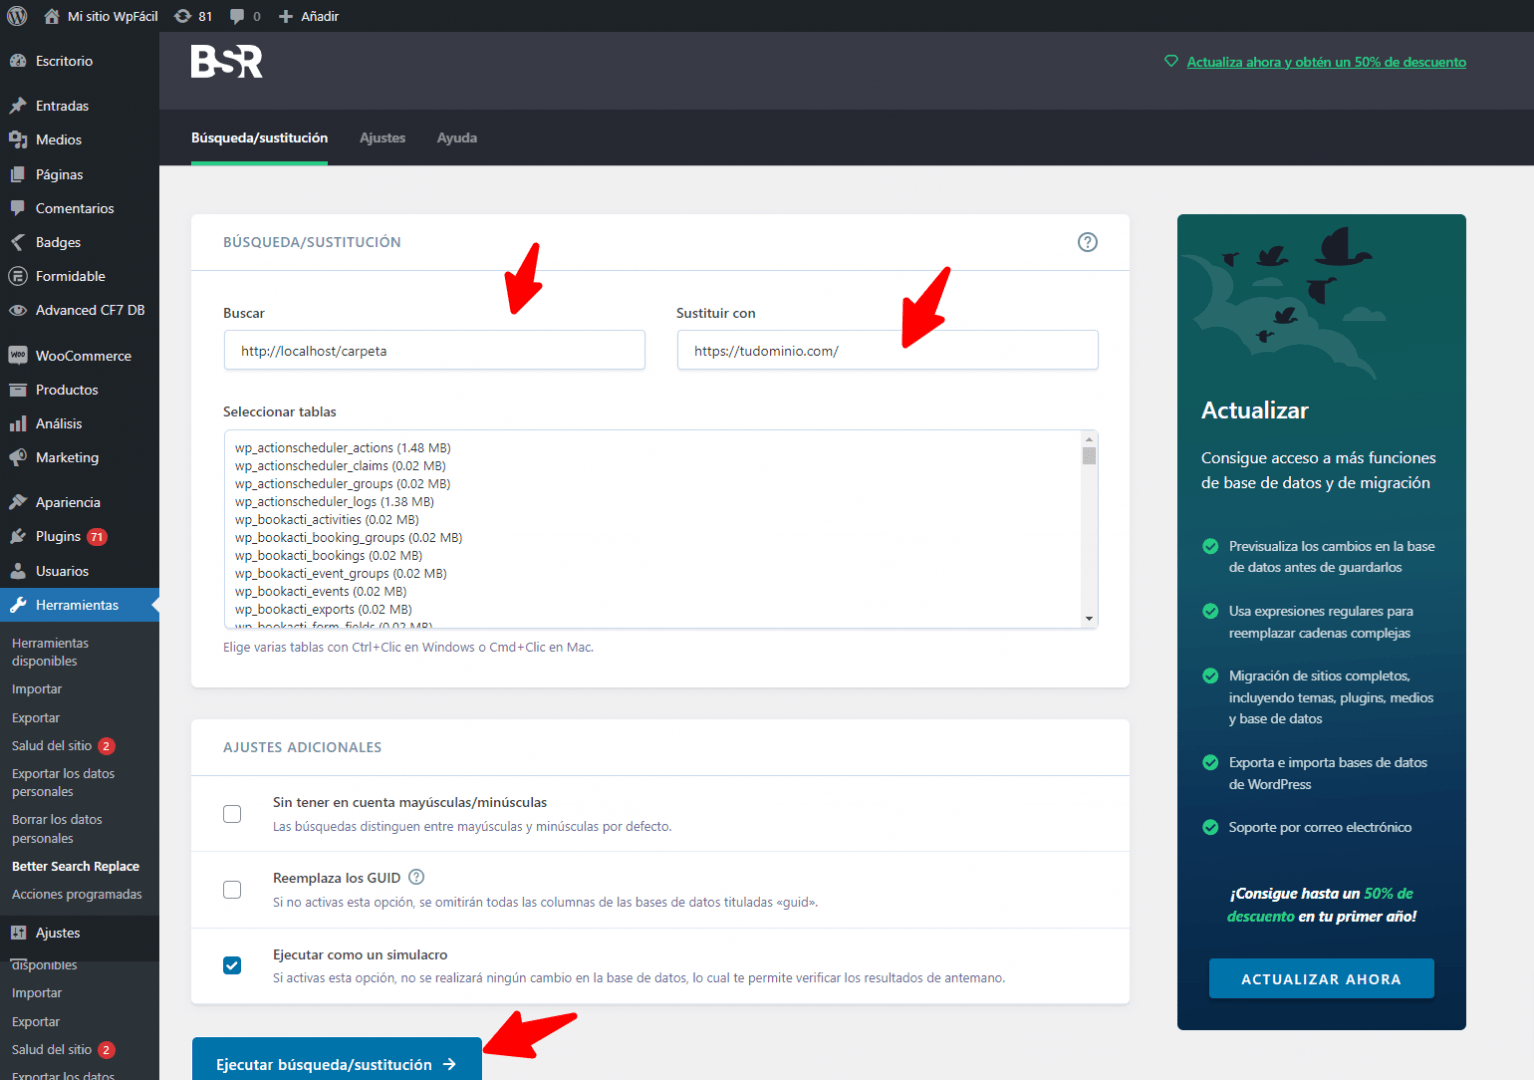1534x1080 pixels.
Task: Enable Sin tener en cuenta mayúsculas/minúsculas checkbox
Action: point(232,814)
